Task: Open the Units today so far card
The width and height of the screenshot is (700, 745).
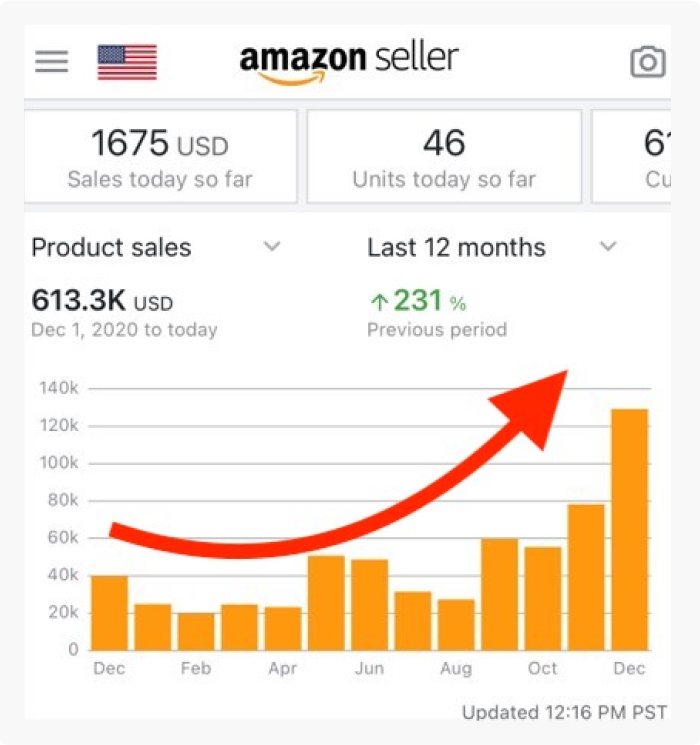Action: [444, 157]
